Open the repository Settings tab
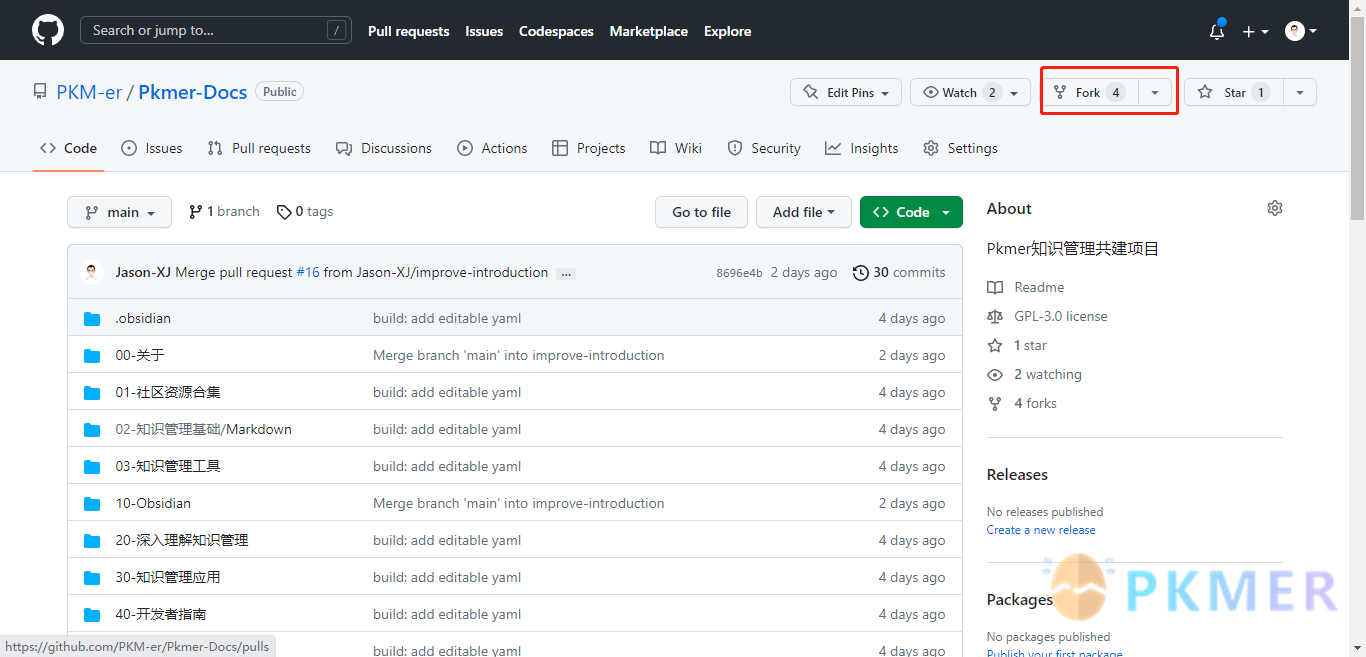The width and height of the screenshot is (1366, 657). point(961,148)
